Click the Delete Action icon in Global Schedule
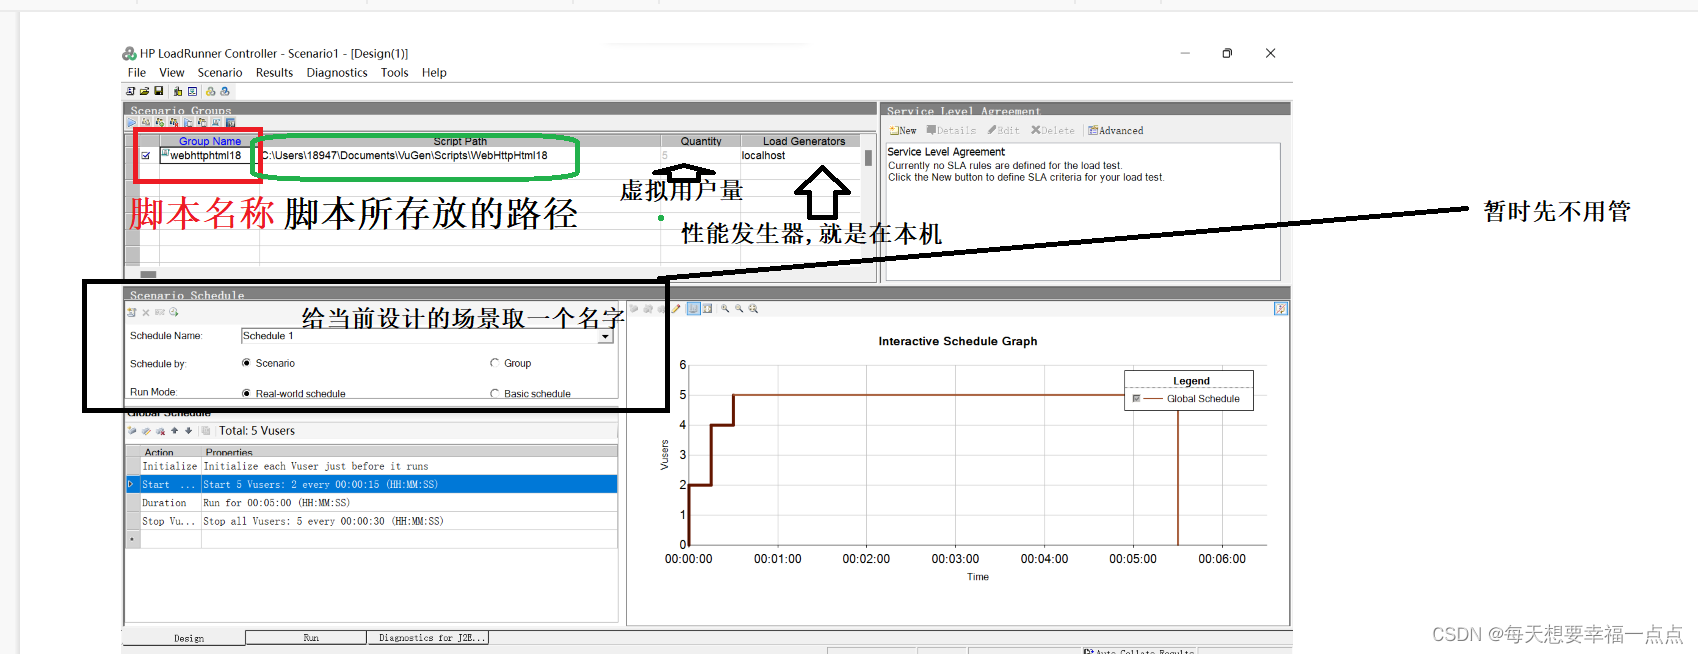 point(160,431)
